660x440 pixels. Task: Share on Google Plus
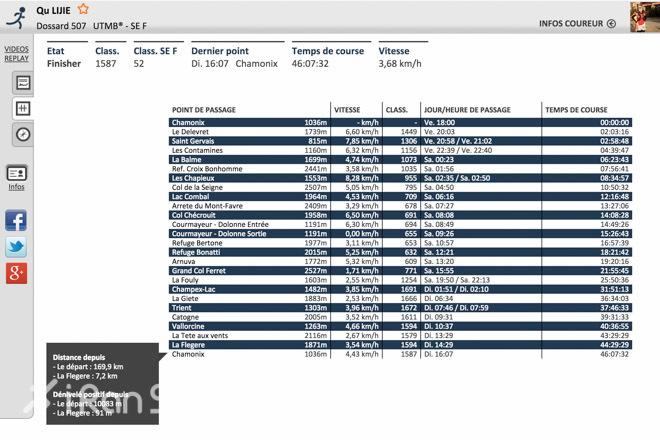click(16, 273)
